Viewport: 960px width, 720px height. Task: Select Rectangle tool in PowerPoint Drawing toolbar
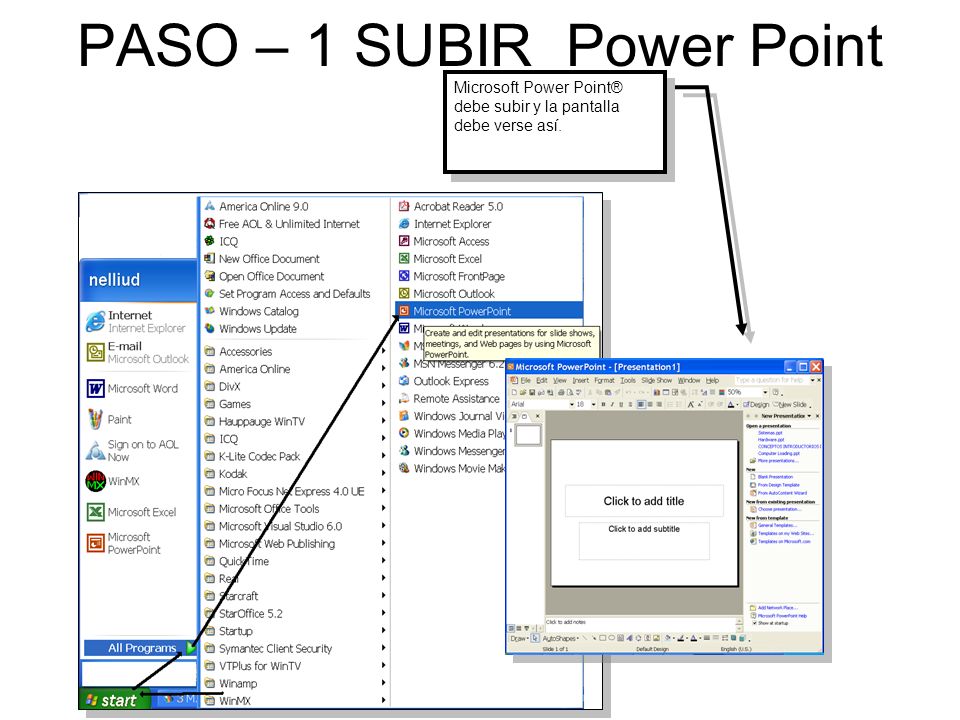click(602, 638)
